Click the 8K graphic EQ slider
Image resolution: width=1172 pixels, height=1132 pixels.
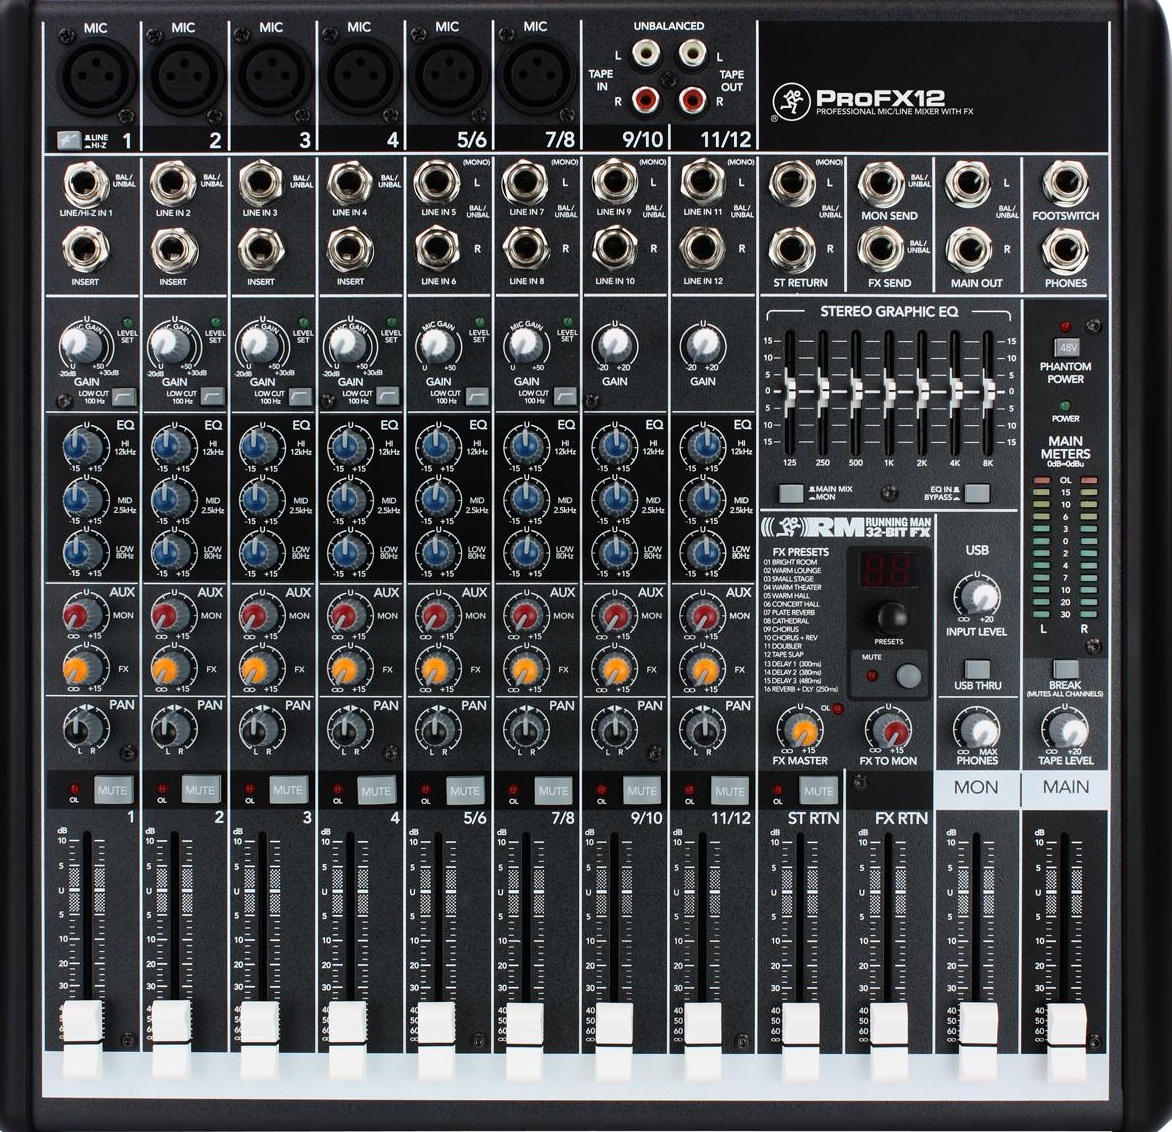click(989, 389)
